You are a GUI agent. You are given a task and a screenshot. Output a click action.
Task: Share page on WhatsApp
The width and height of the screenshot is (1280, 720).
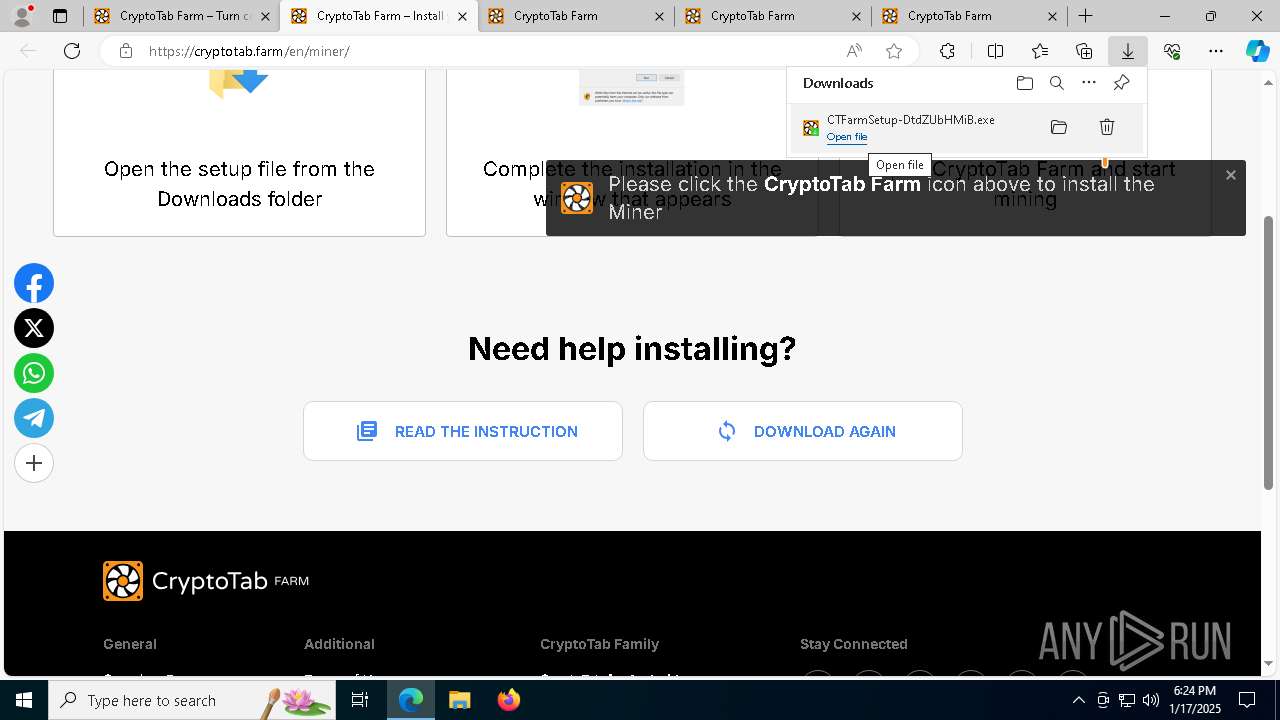coord(34,373)
